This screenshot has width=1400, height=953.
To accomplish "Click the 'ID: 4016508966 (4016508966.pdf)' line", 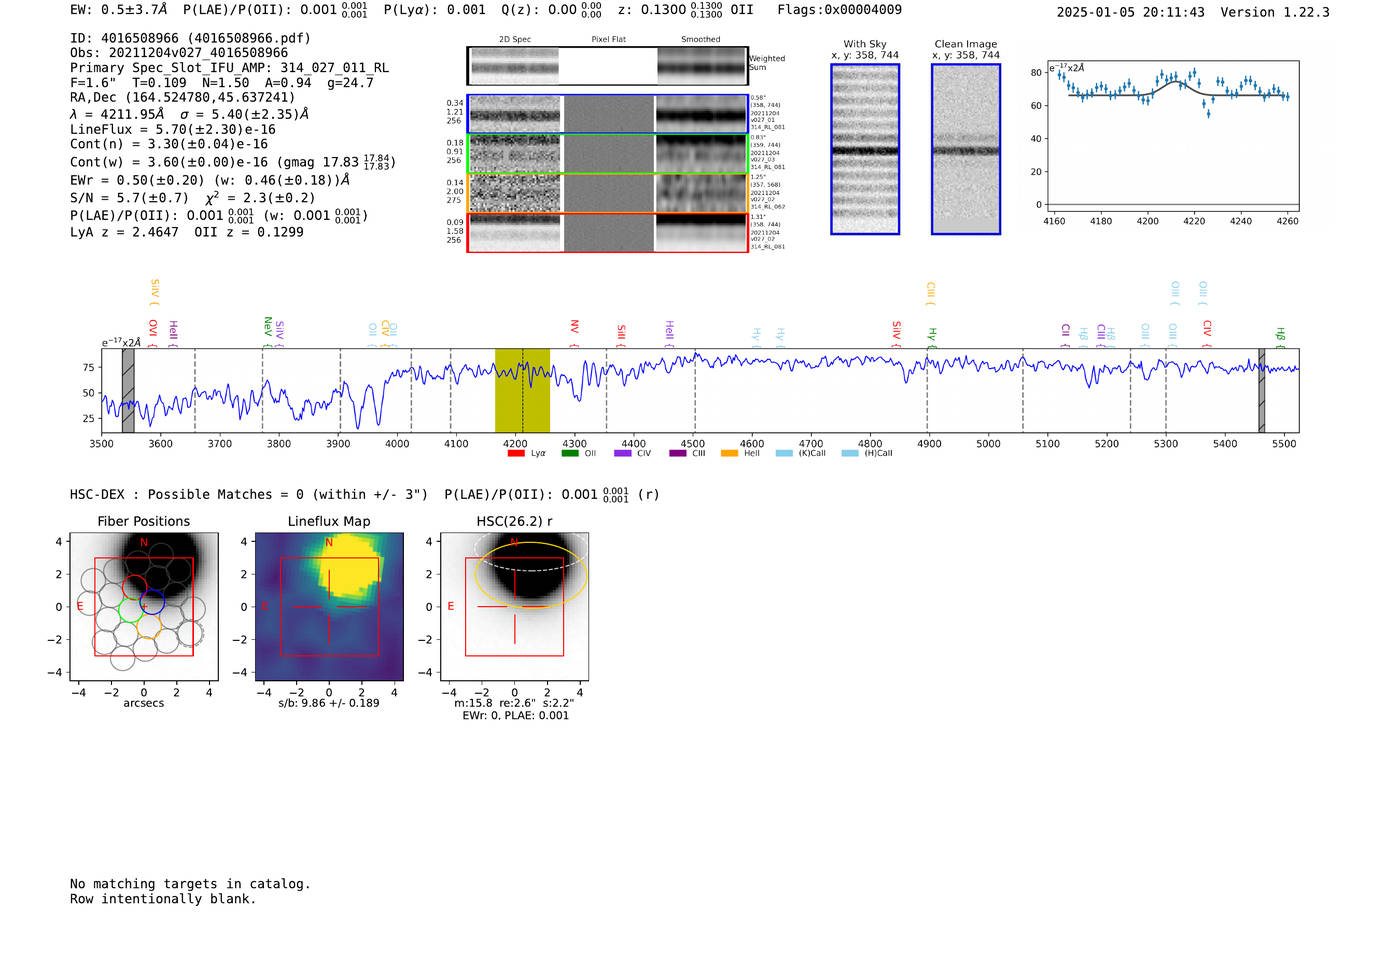I will click(x=190, y=38).
